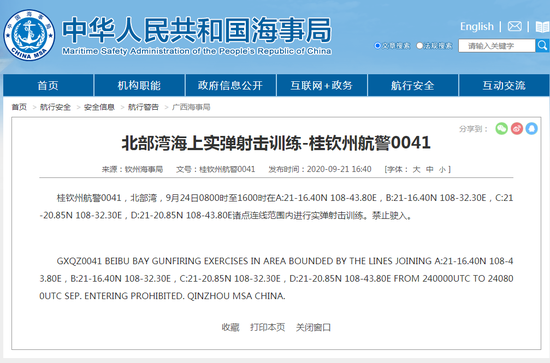
Task: Click the text 中华人民共和国海事局 in the header
Action: pos(197,30)
